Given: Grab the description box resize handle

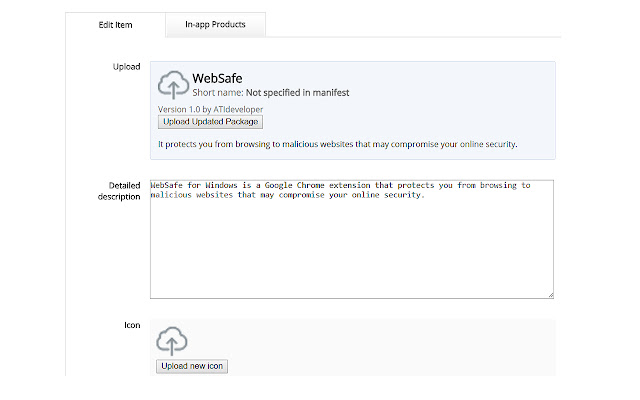Looking at the screenshot, I should tap(550, 294).
